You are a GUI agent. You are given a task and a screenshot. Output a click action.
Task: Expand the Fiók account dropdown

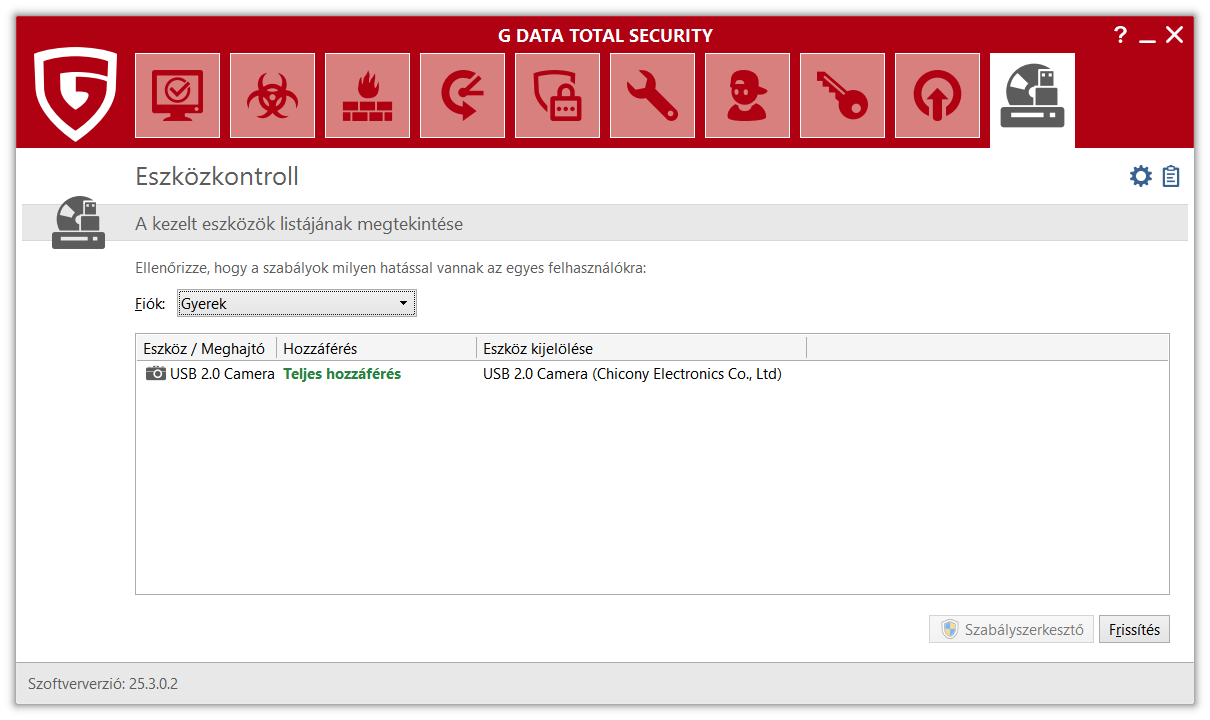[296, 303]
